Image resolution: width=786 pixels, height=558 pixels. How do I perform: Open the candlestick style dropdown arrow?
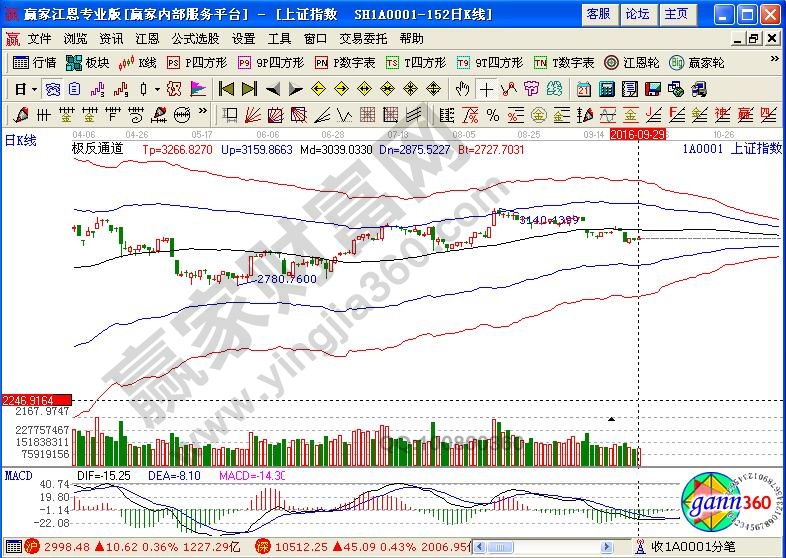click(157, 90)
